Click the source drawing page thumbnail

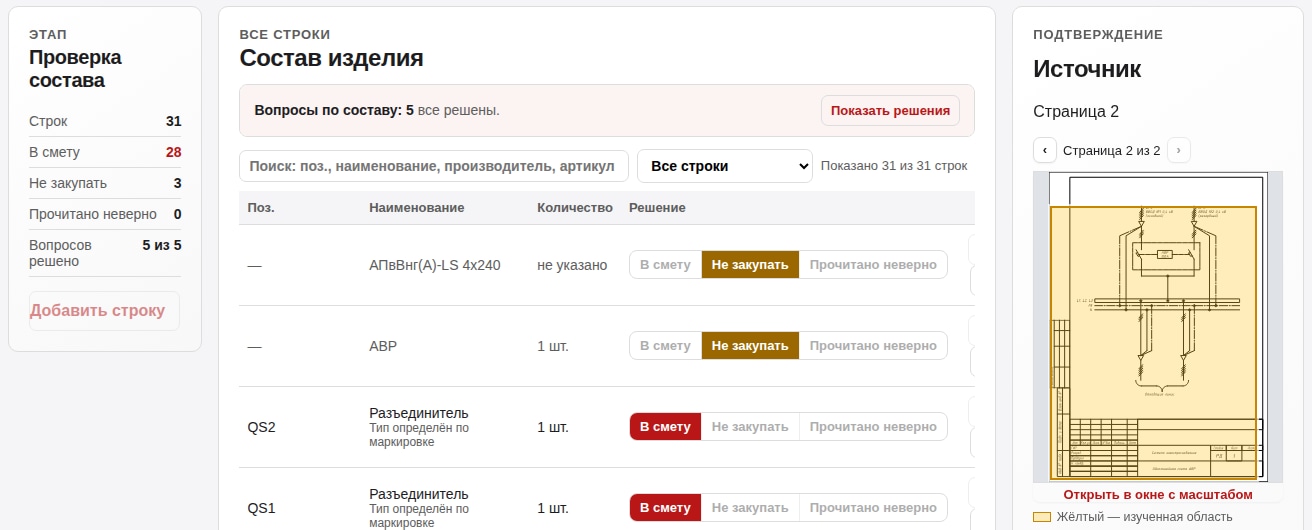click(1158, 328)
